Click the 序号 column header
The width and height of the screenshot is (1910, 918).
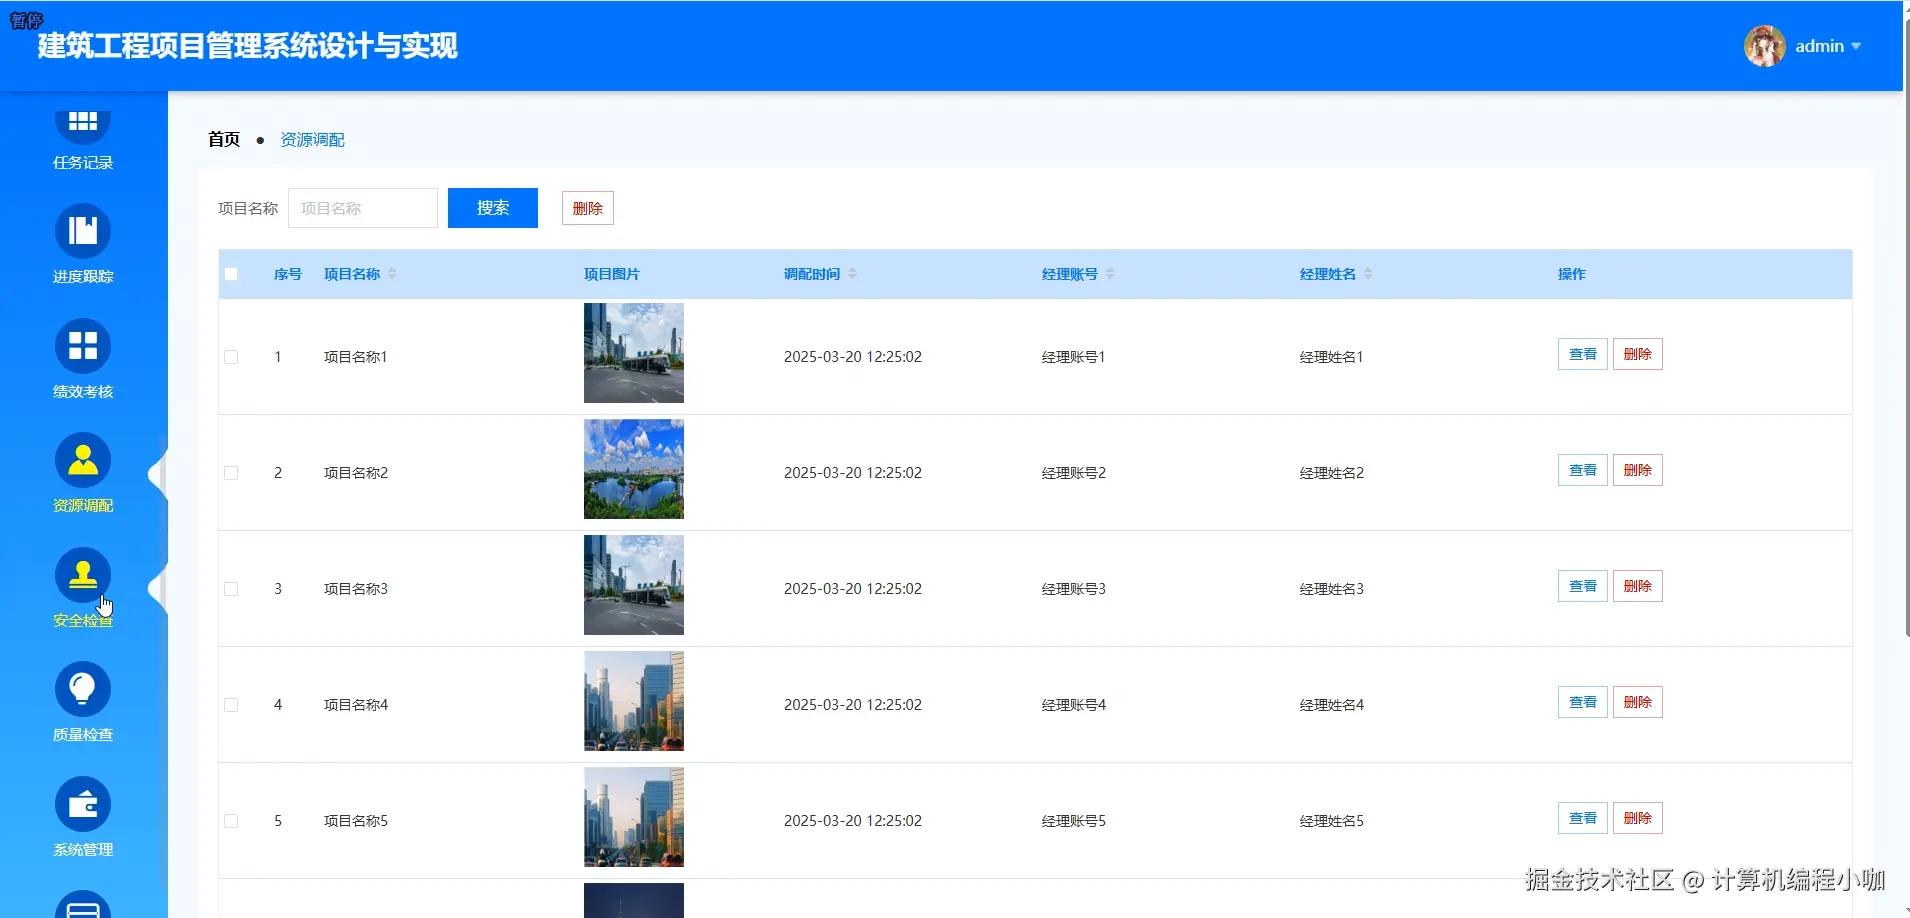coord(288,274)
